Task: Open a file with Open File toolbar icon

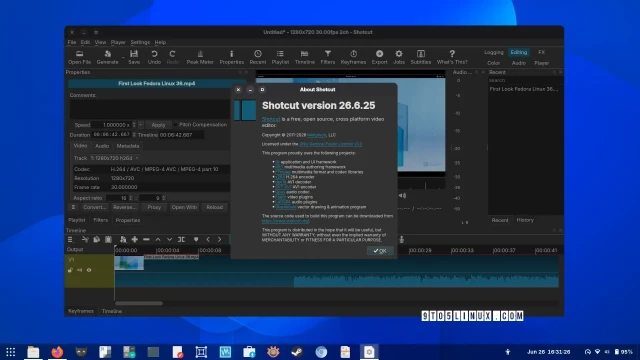Action: pyautogui.click(x=79, y=57)
